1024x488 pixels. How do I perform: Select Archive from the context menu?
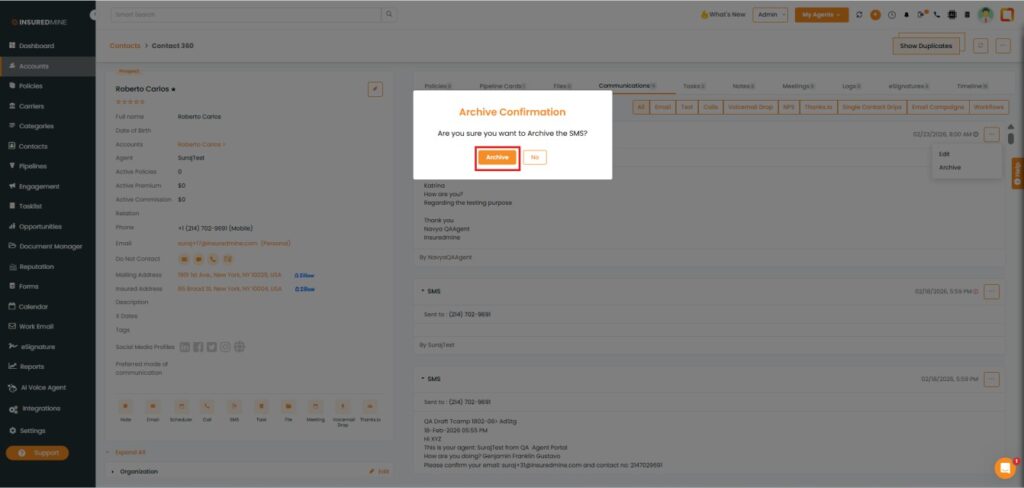click(x=950, y=168)
